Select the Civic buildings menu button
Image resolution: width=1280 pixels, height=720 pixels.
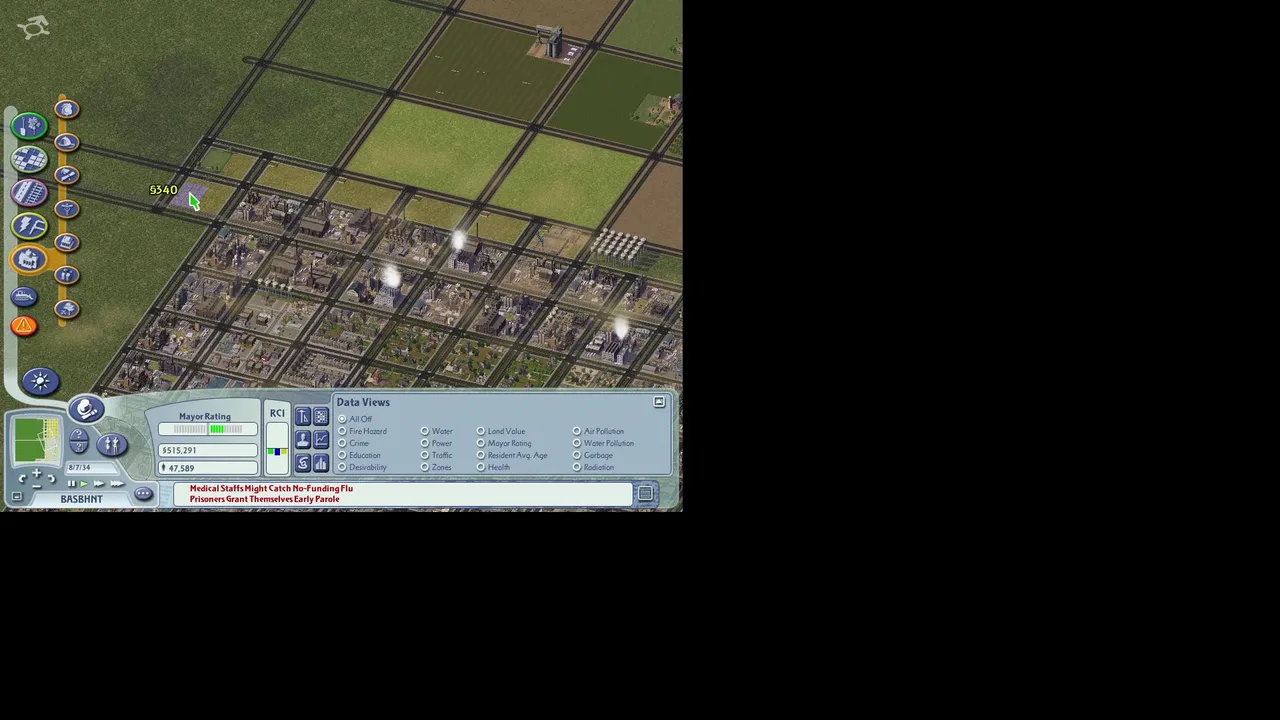coord(29,260)
